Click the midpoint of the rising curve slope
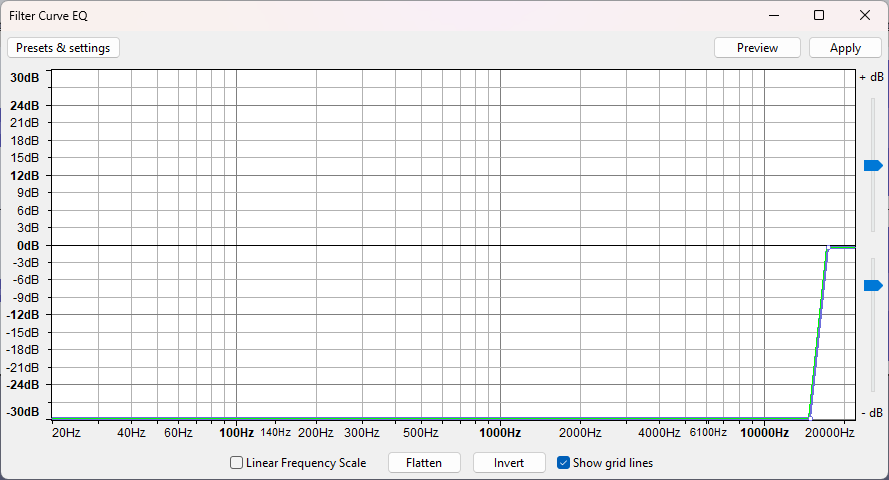 pyautogui.click(x=819, y=332)
